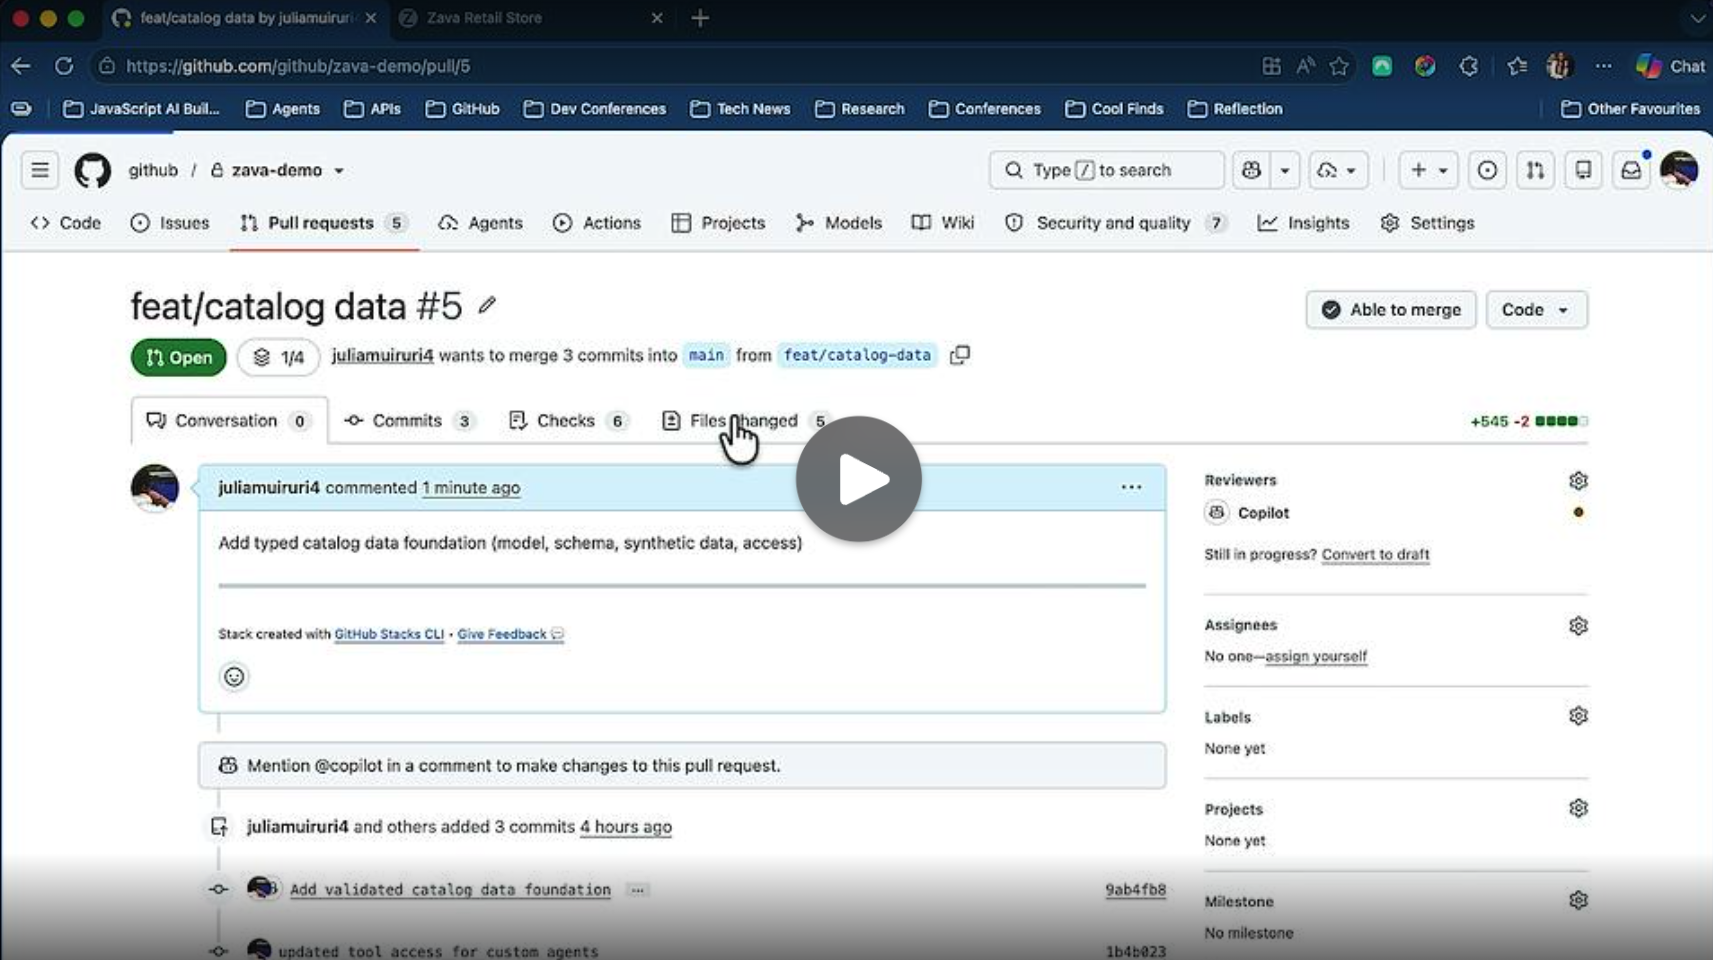Screen dimensions: 1713x960
Task: Expand commit message ellipsis for 9ab4fb8
Action: pyautogui.click(x=637, y=889)
